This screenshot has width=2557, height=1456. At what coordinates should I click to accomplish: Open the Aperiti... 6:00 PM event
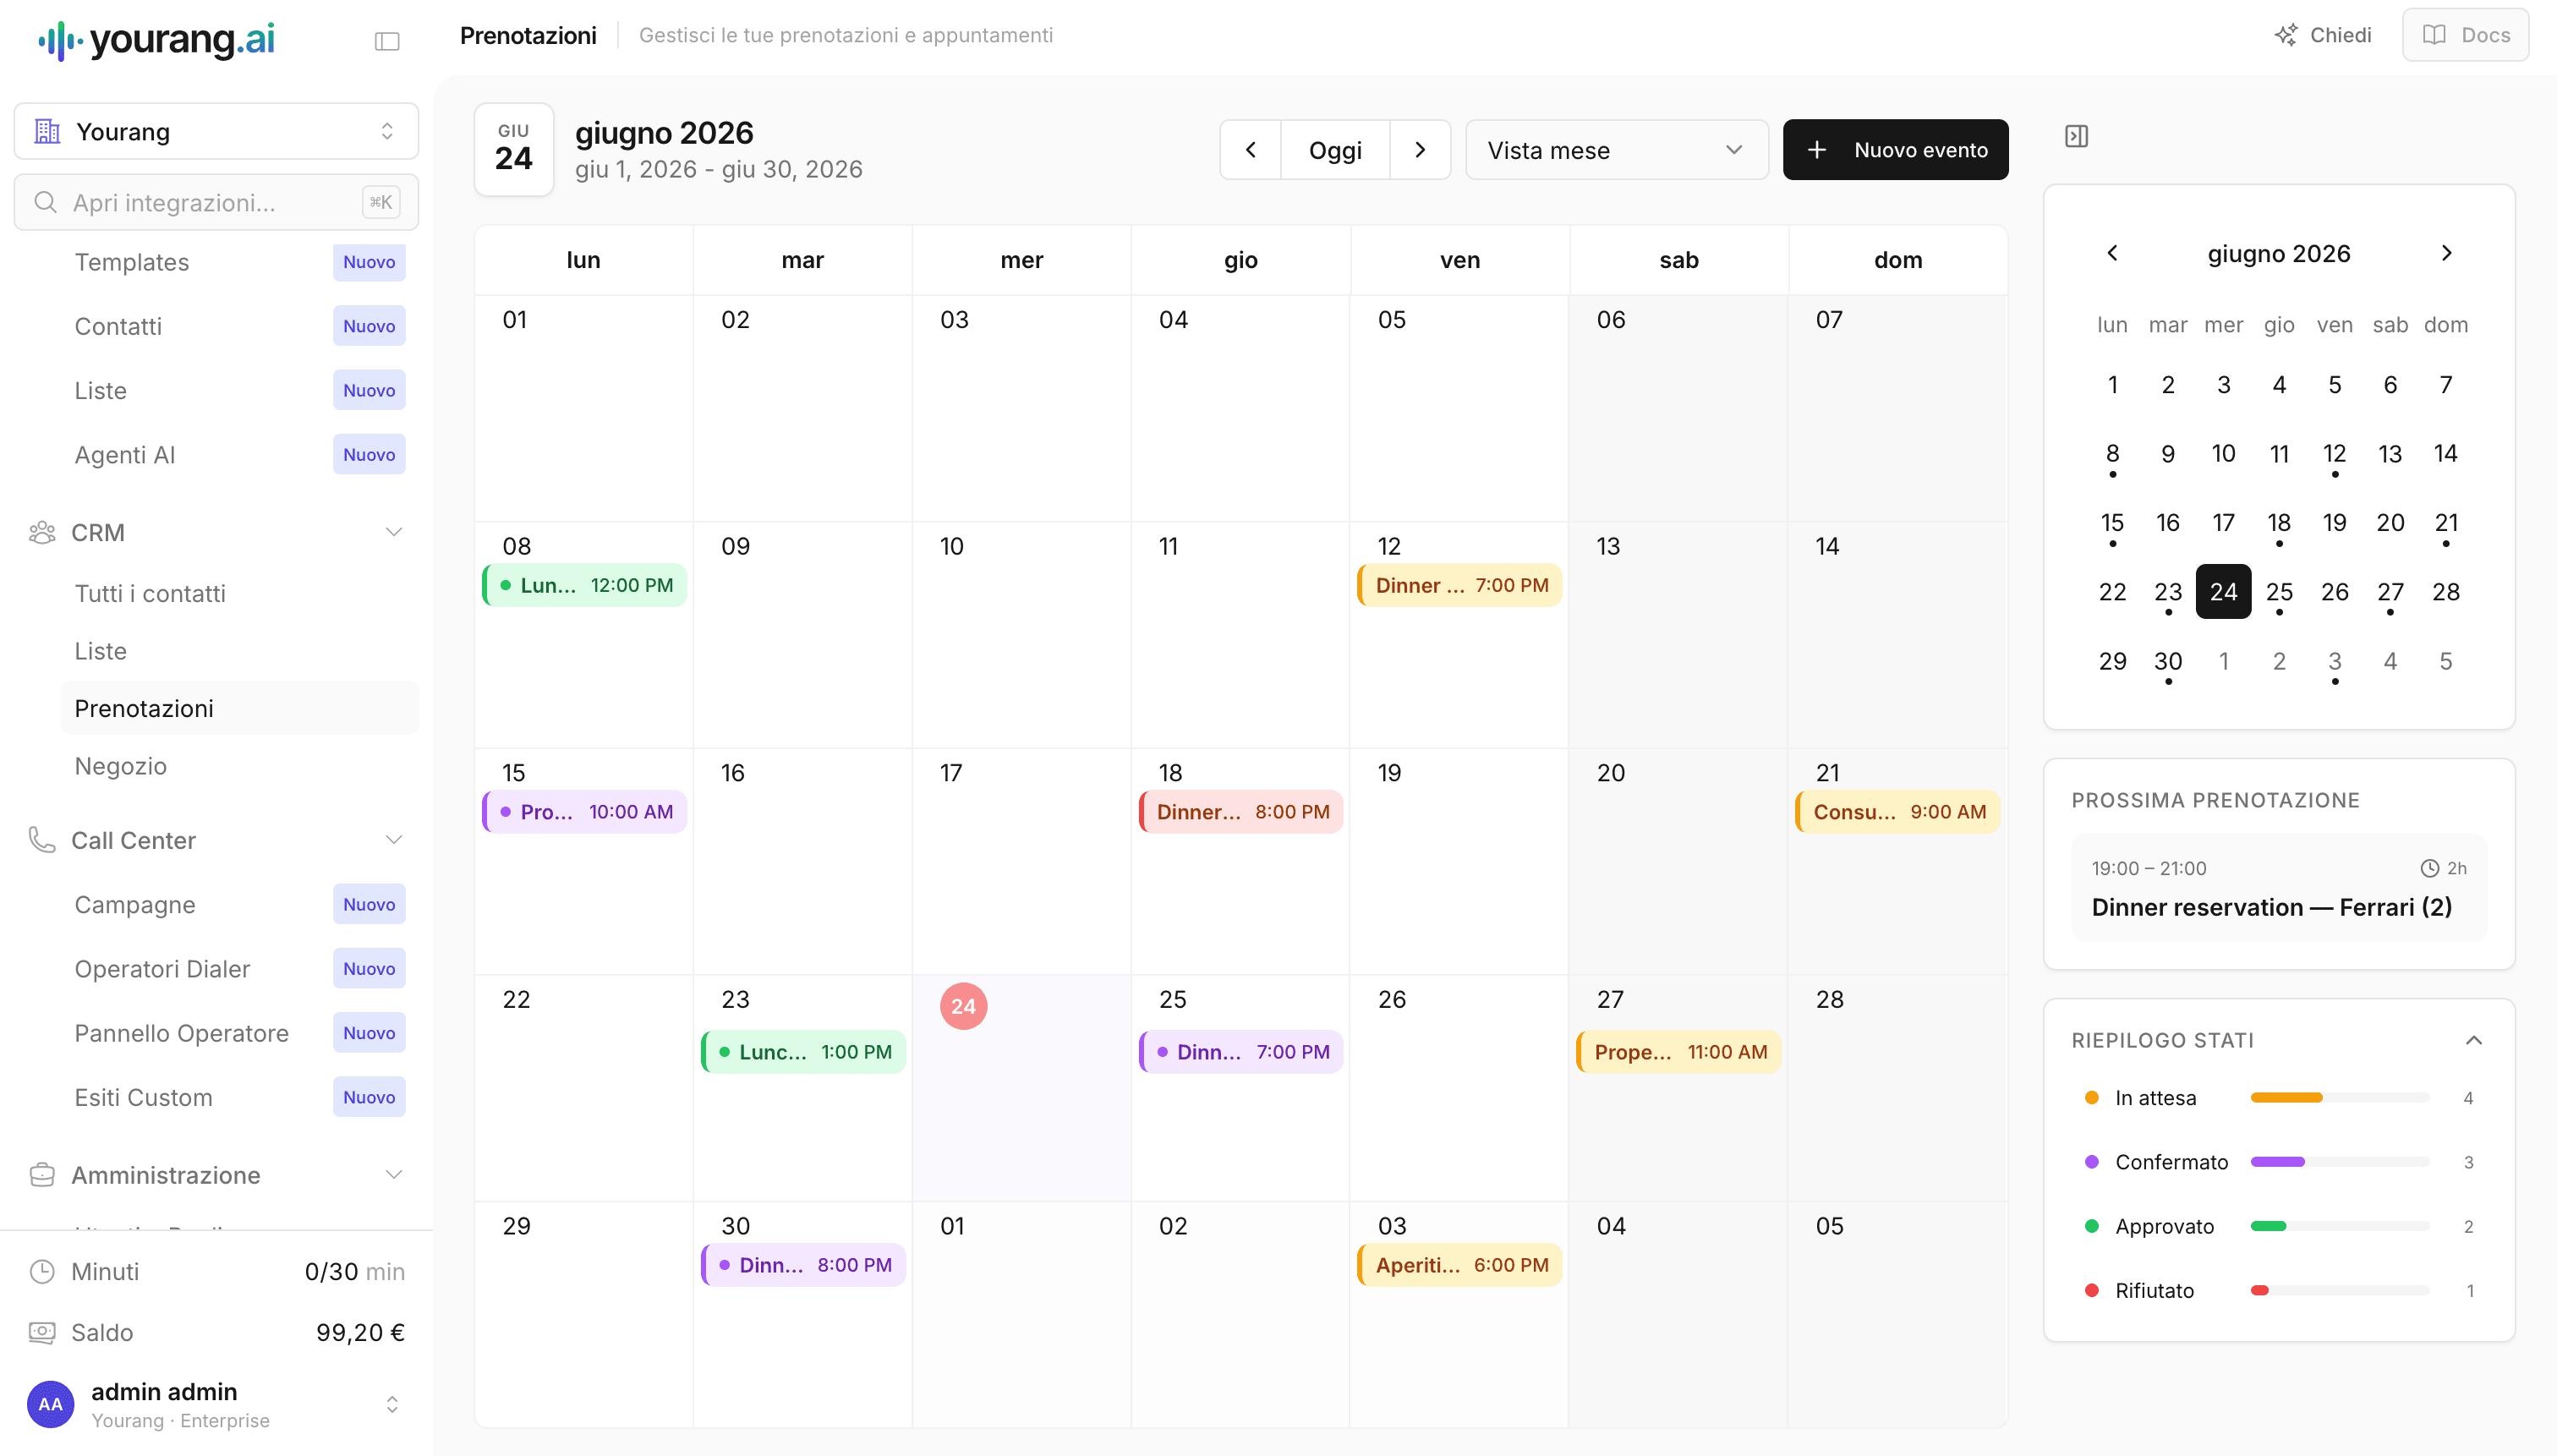pos(1459,1265)
